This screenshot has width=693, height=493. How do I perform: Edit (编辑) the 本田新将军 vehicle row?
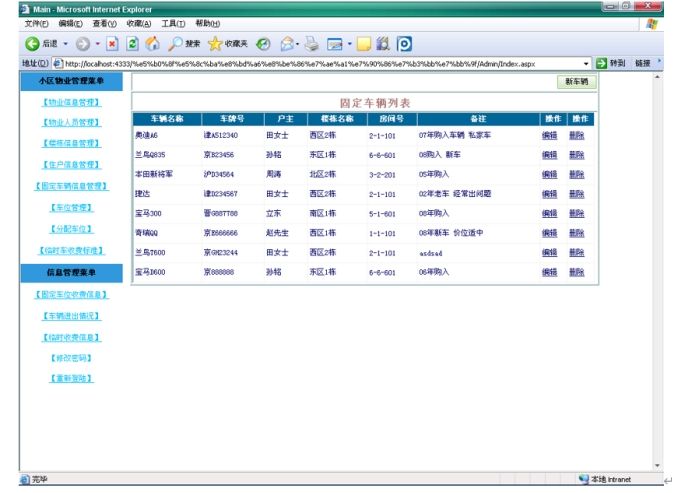pyautogui.click(x=549, y=174)
